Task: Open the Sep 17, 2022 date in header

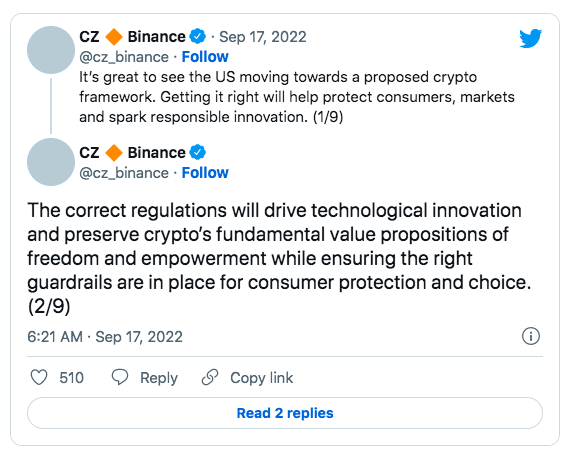Action: pyautogui.click(x=262, y=37)
